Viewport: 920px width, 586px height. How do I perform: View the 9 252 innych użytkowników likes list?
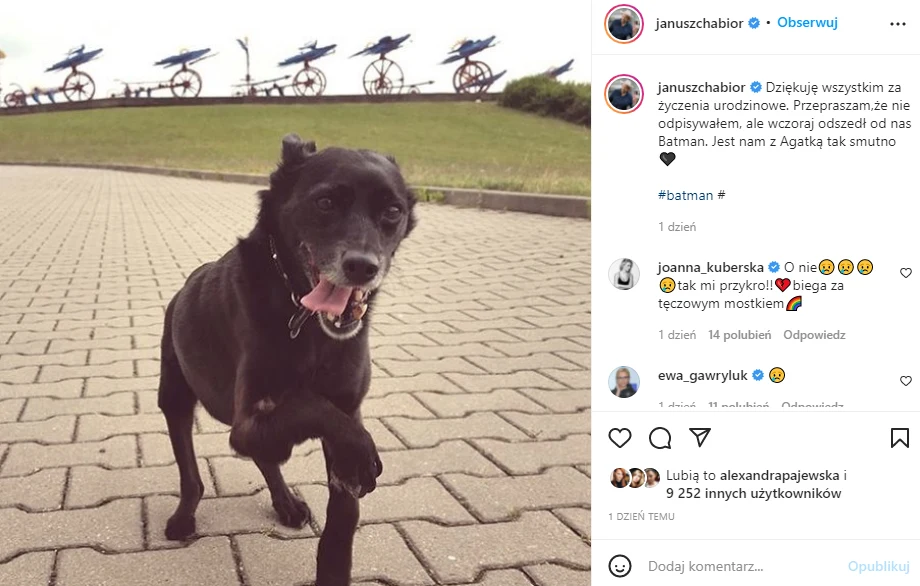click(x=753, y=493)
